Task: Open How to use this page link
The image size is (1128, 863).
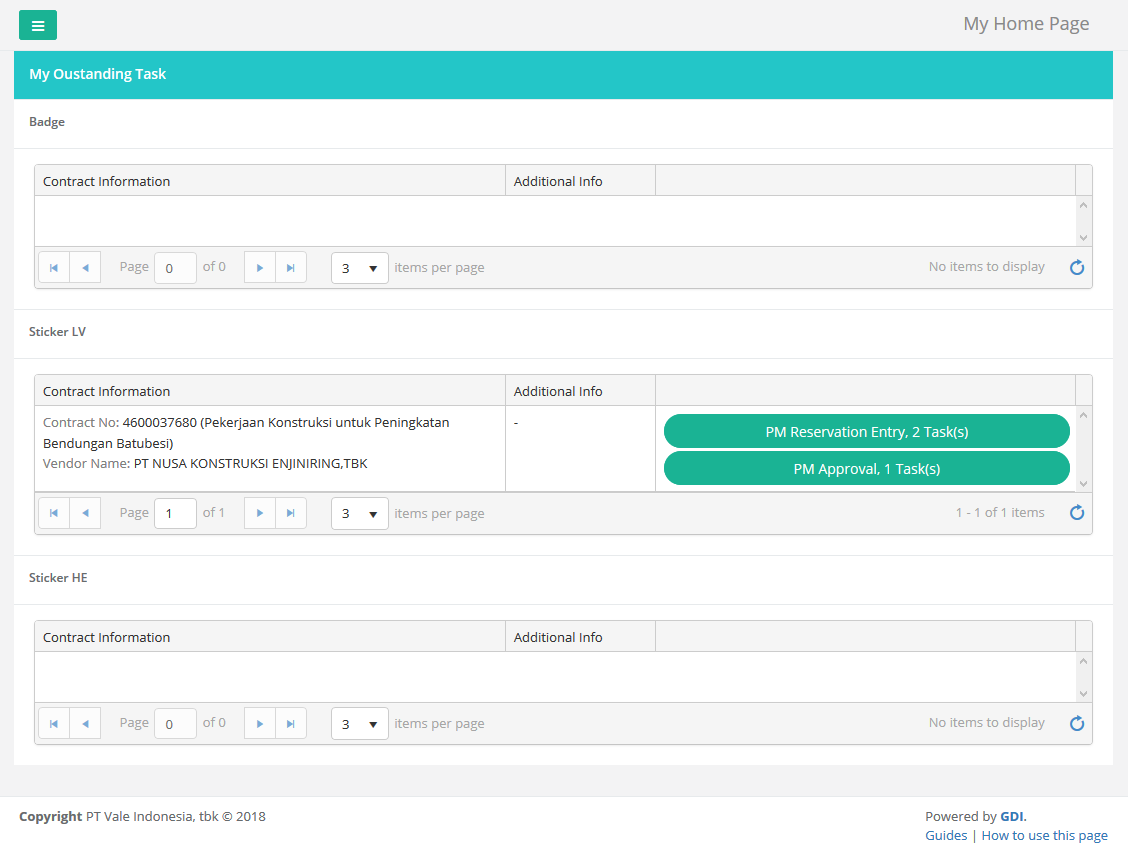Action: tap(1044, 836)
